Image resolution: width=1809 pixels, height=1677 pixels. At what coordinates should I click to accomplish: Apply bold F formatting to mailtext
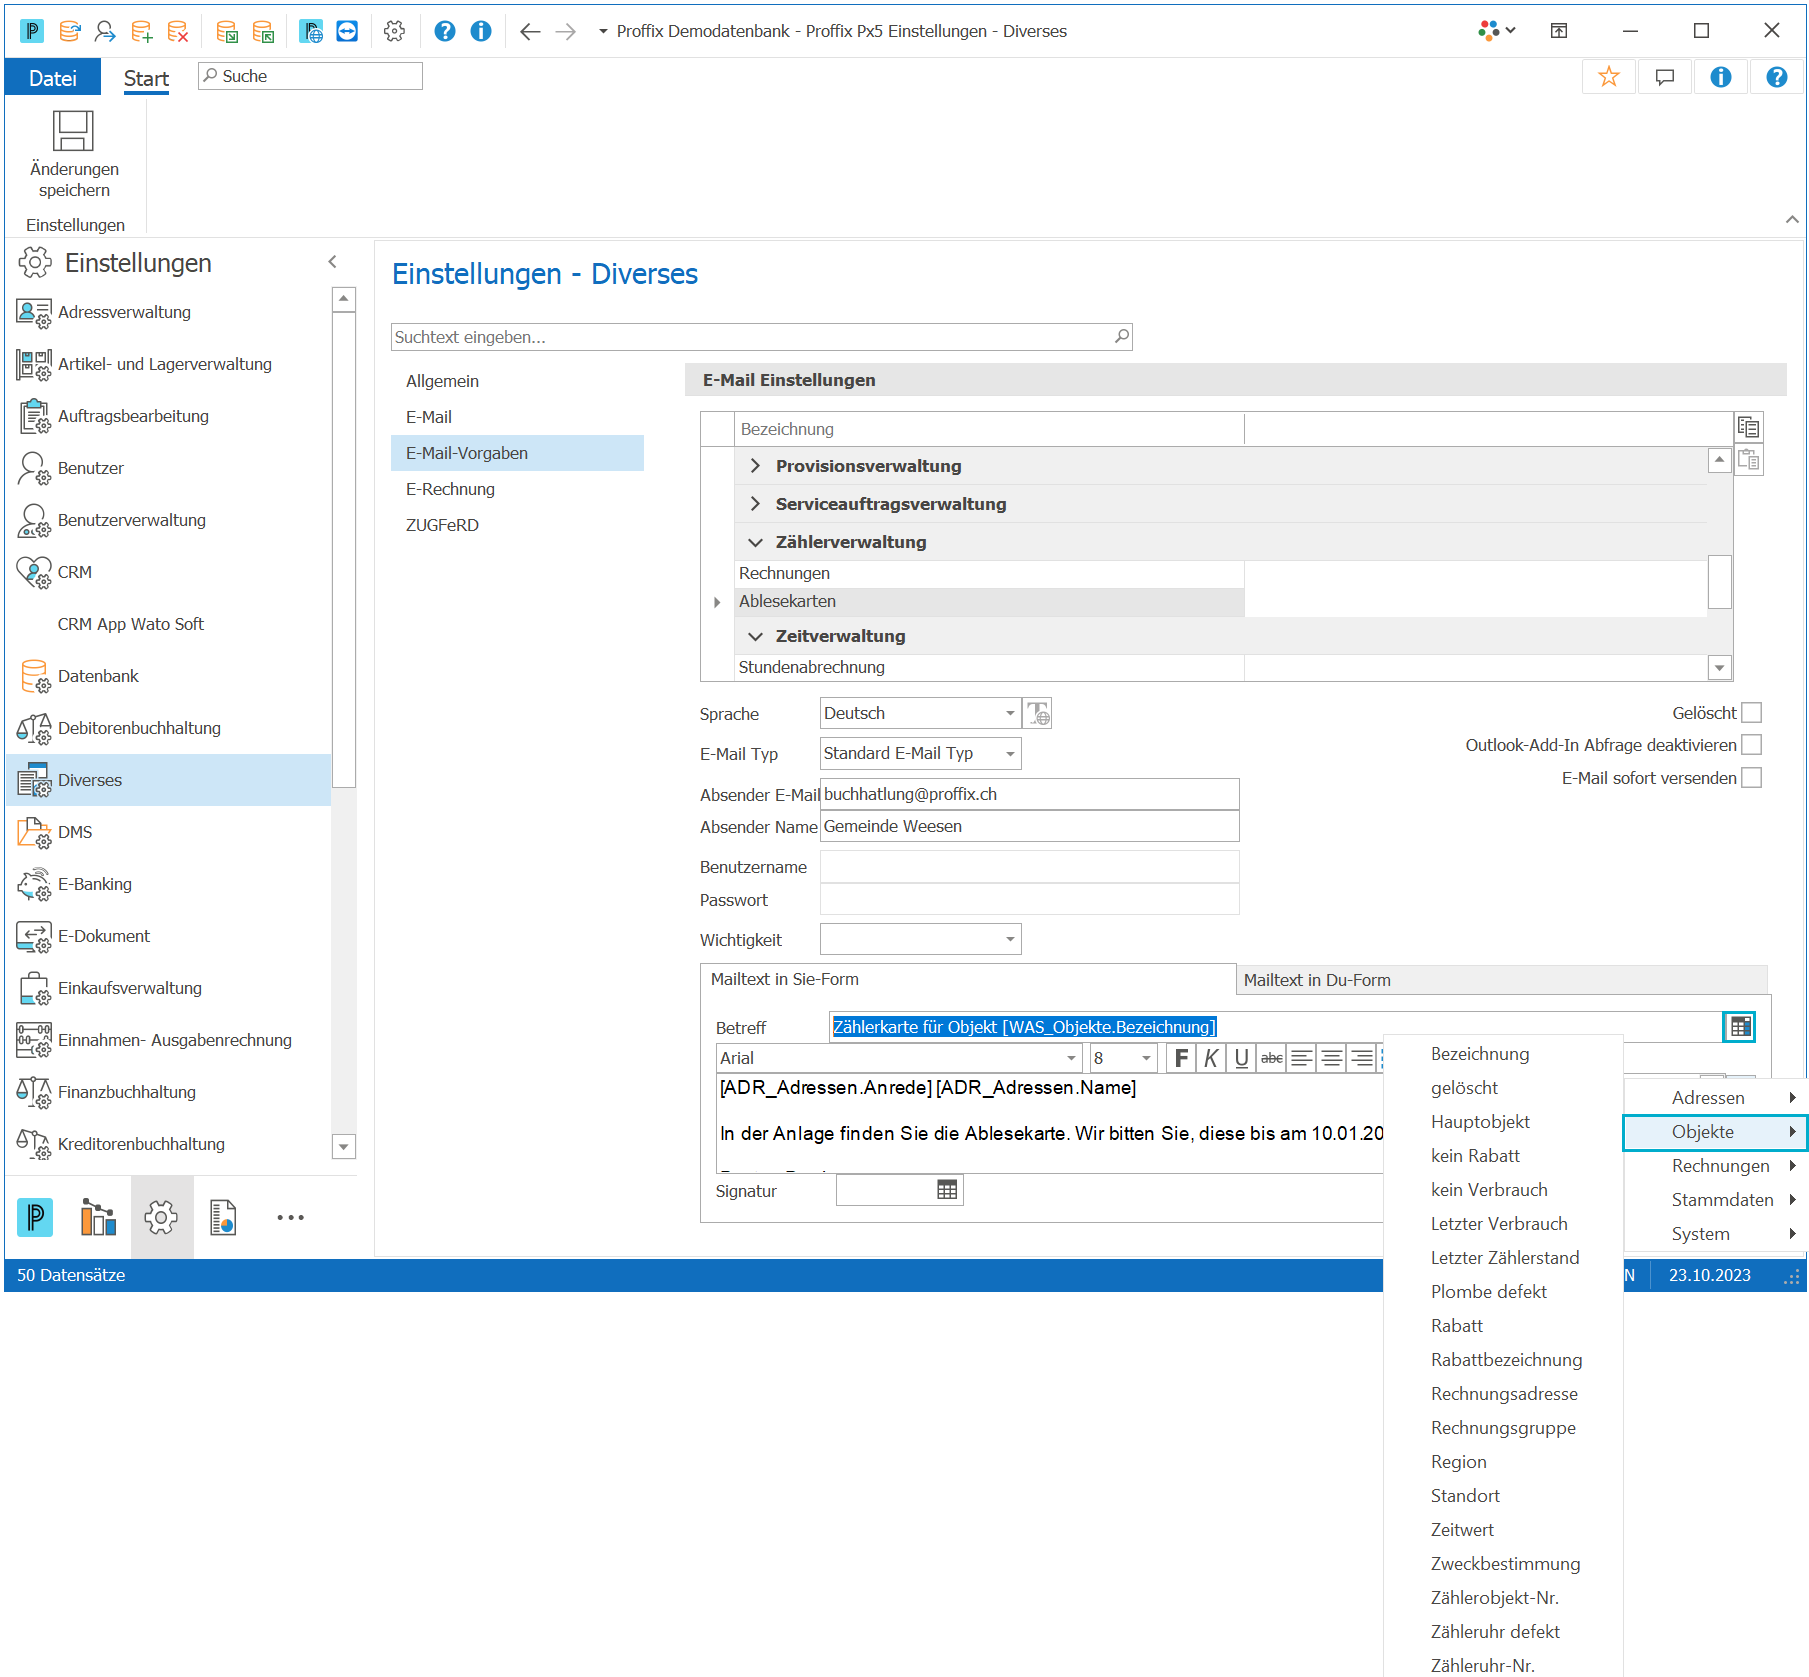1181,1058
